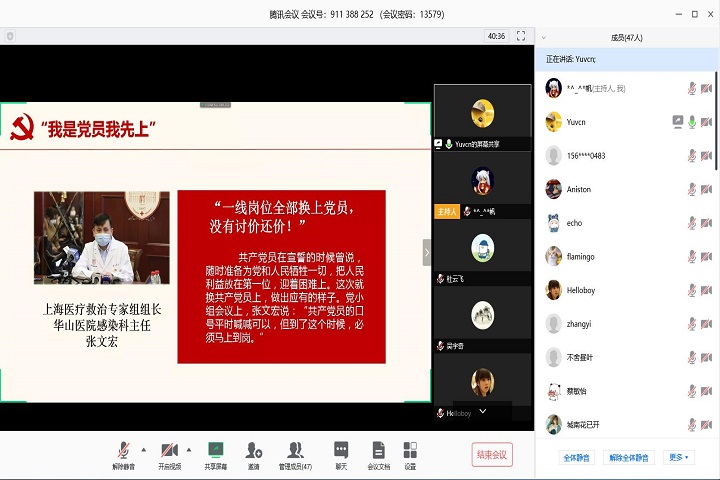The width and height of the screenshot is (720, 480).
Task: Click the 全体静音 mute all button
Action: pyautogui.click(x=577, y=457)
